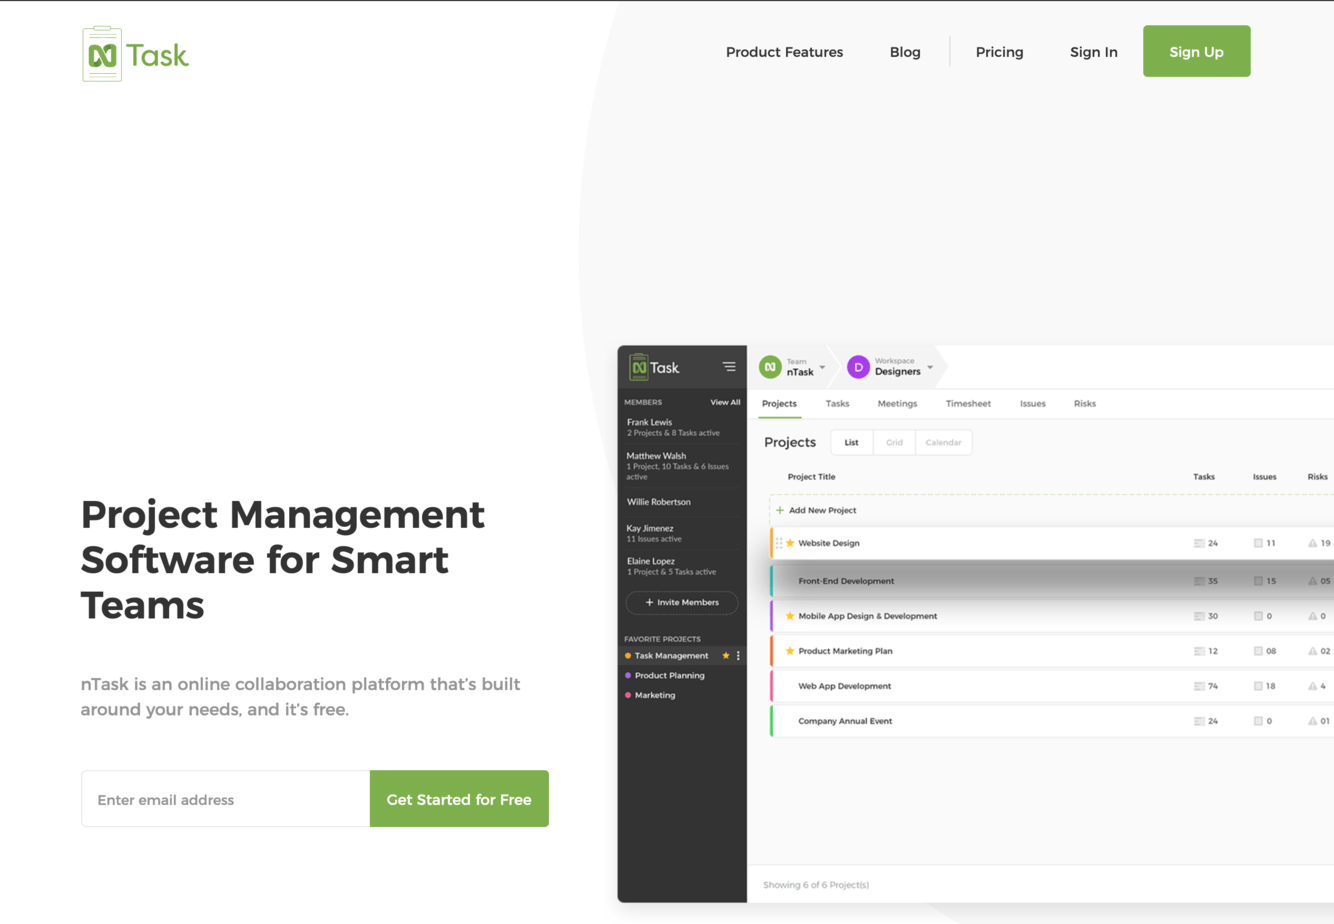Toggle the favorite star on Product Marketing Plan

790,651
